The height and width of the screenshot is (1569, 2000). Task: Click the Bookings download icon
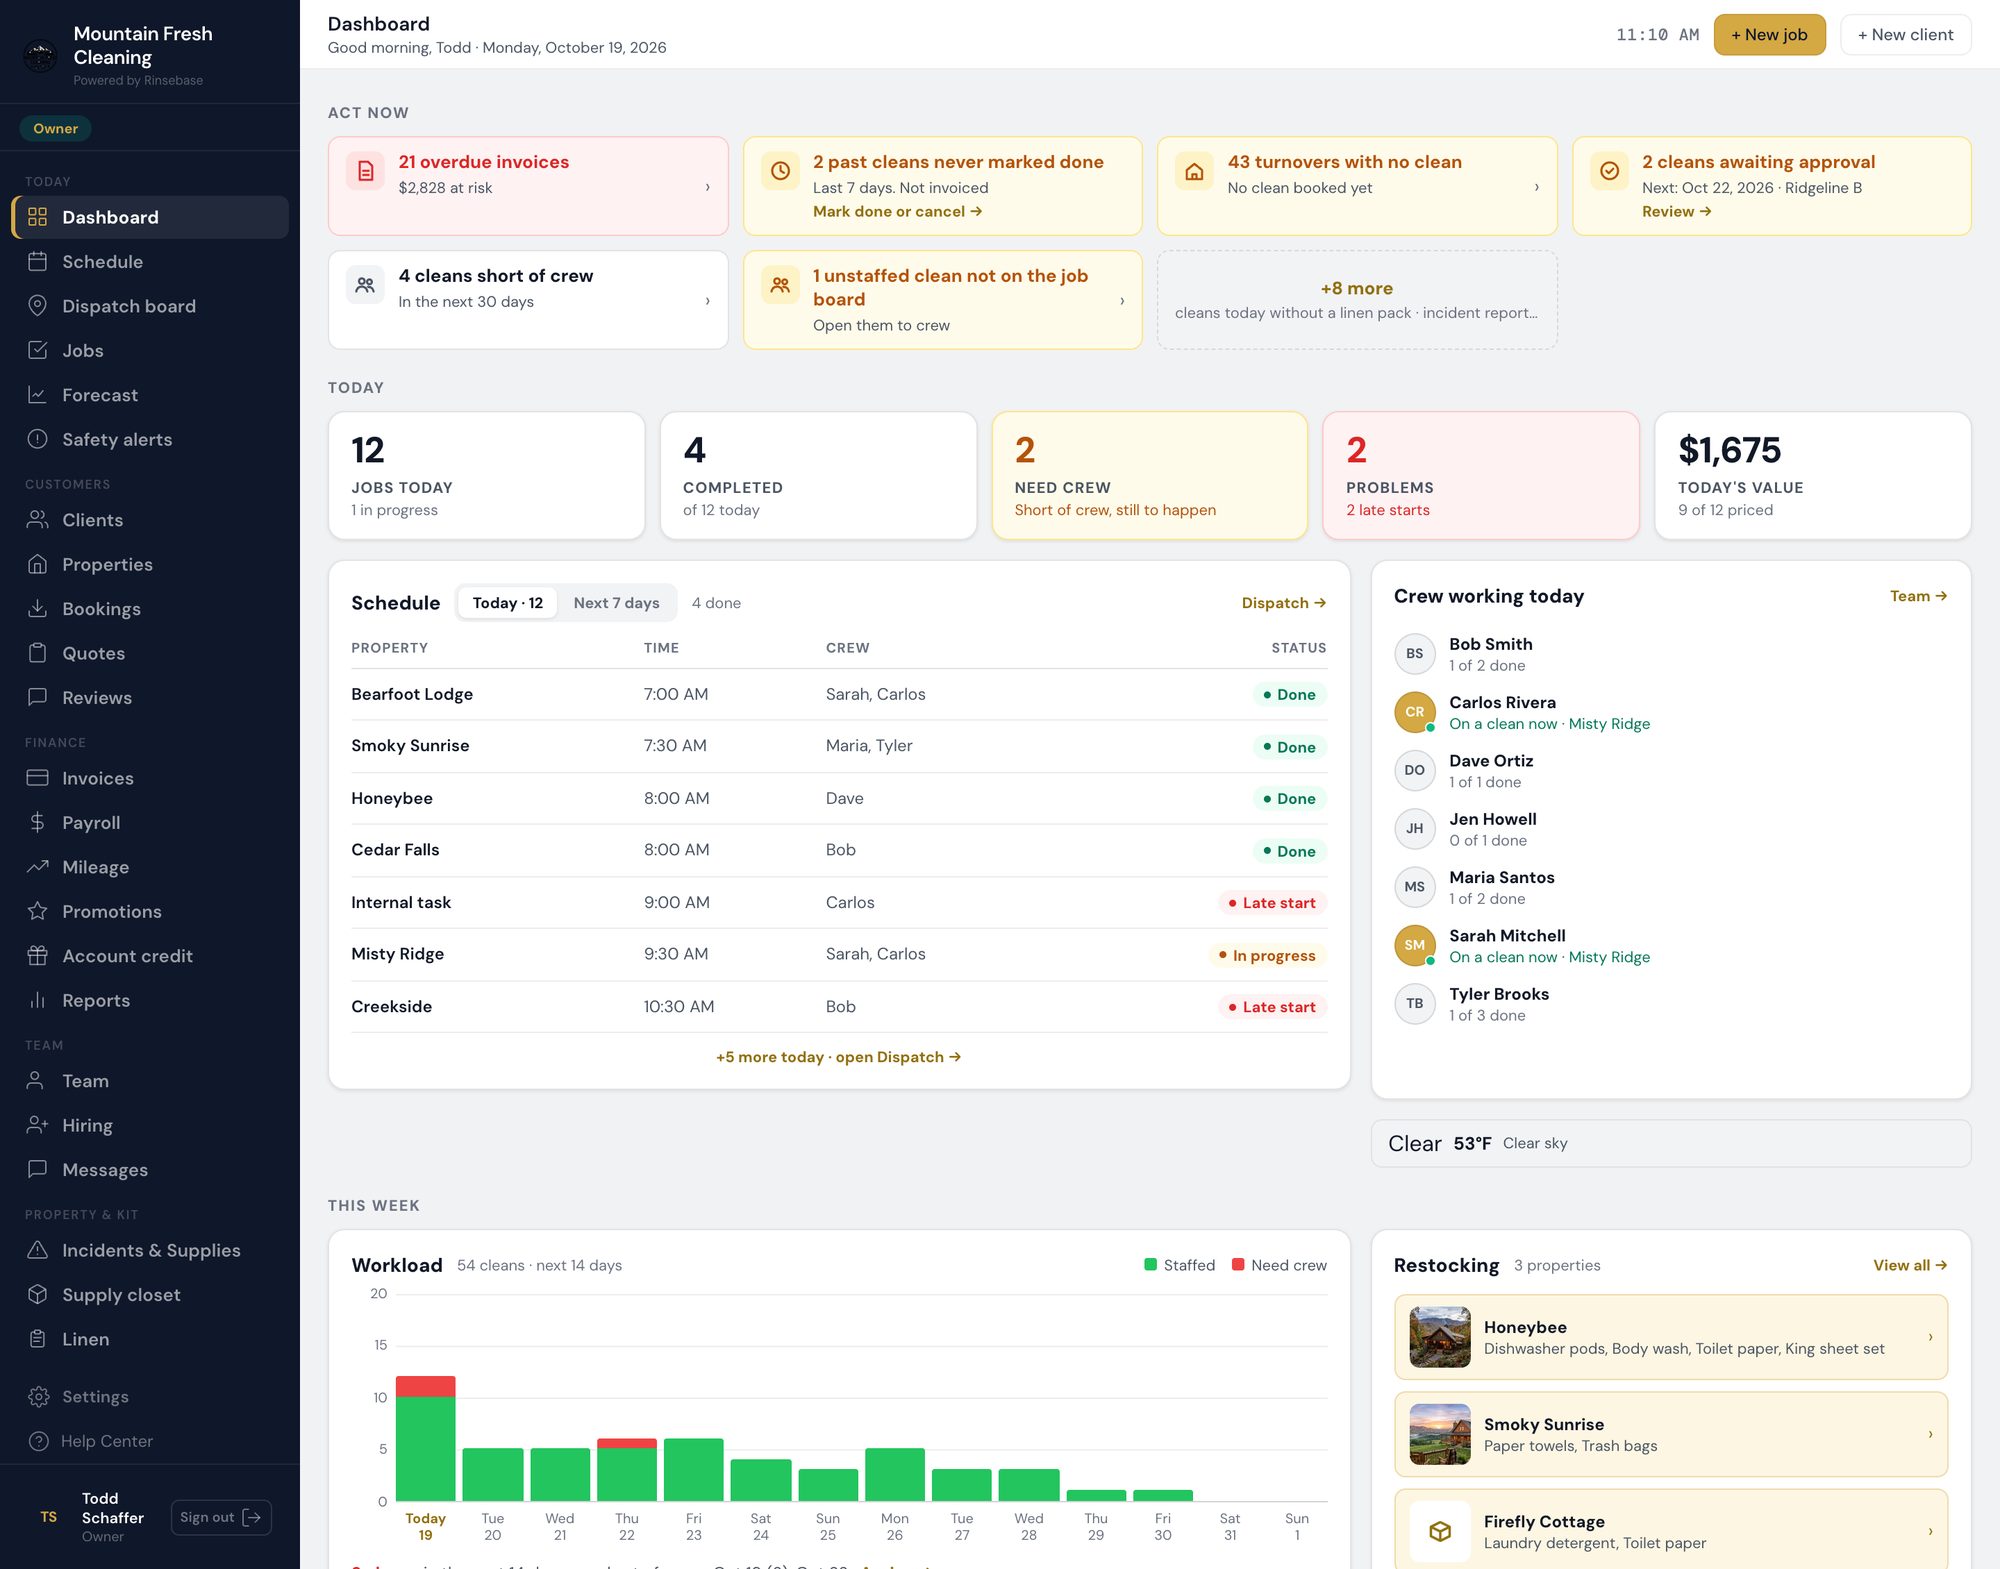tap(38, 609)
